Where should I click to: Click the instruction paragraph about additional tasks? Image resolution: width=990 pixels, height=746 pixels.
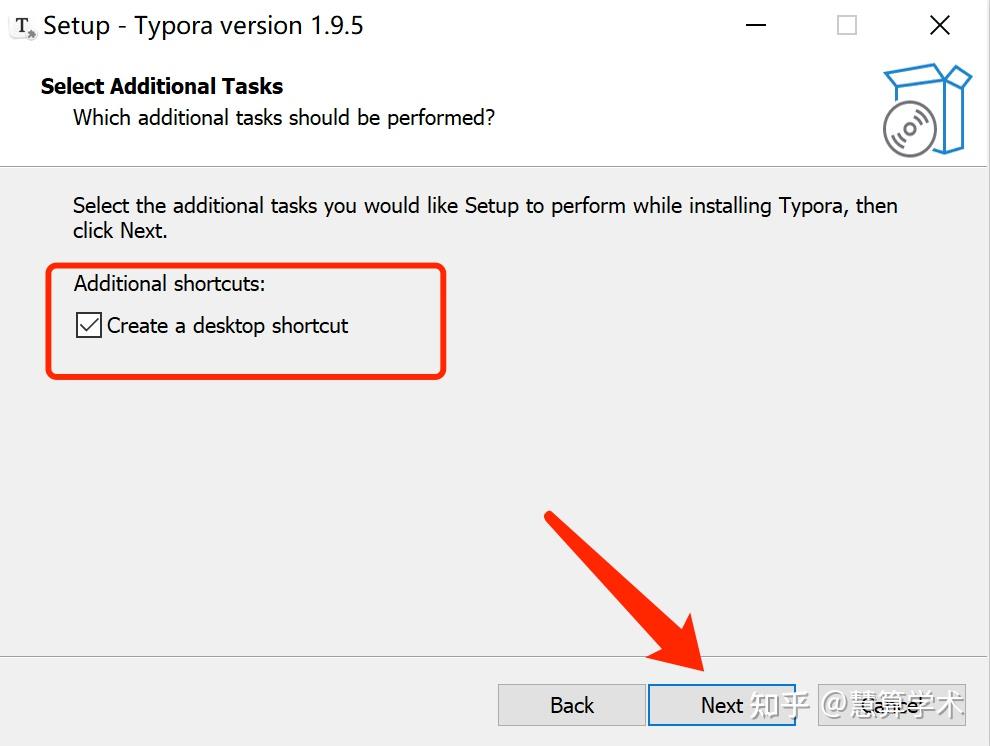point(485,217)
